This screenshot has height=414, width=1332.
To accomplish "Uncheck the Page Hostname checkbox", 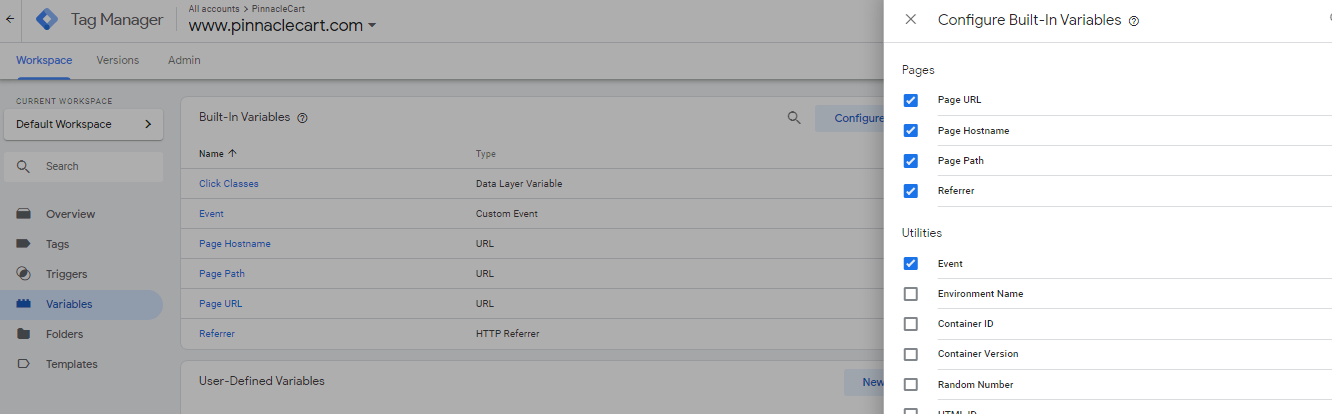I will click(910, 131).
